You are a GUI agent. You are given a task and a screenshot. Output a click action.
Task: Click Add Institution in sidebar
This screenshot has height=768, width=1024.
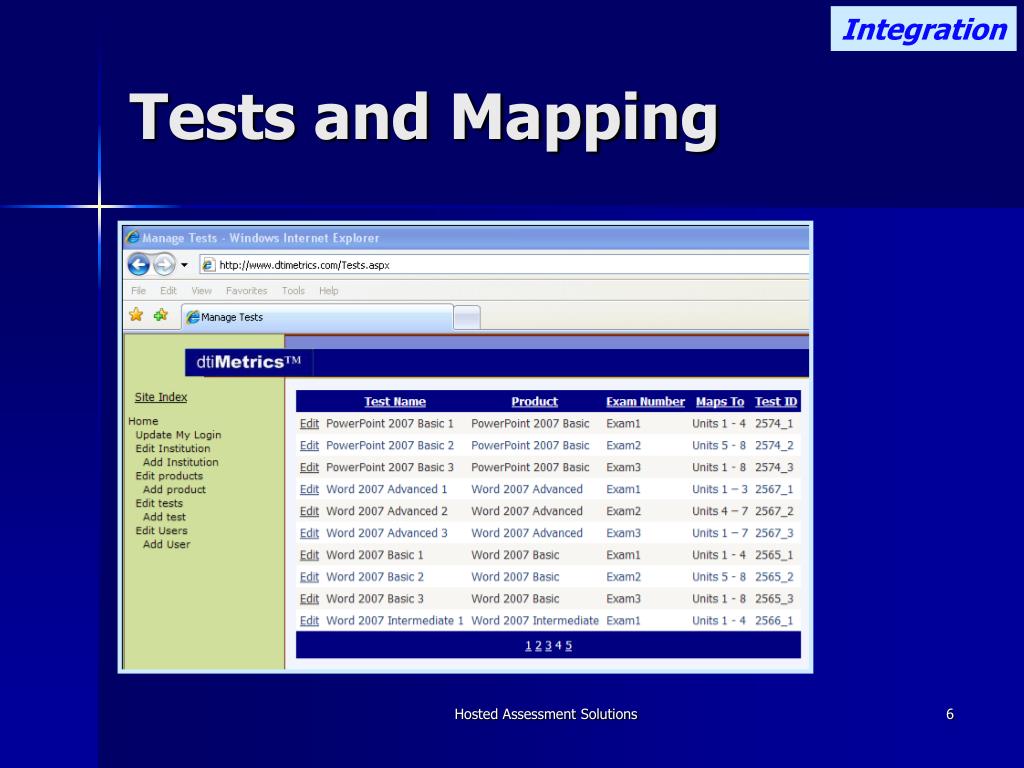(x=181, y=462)
